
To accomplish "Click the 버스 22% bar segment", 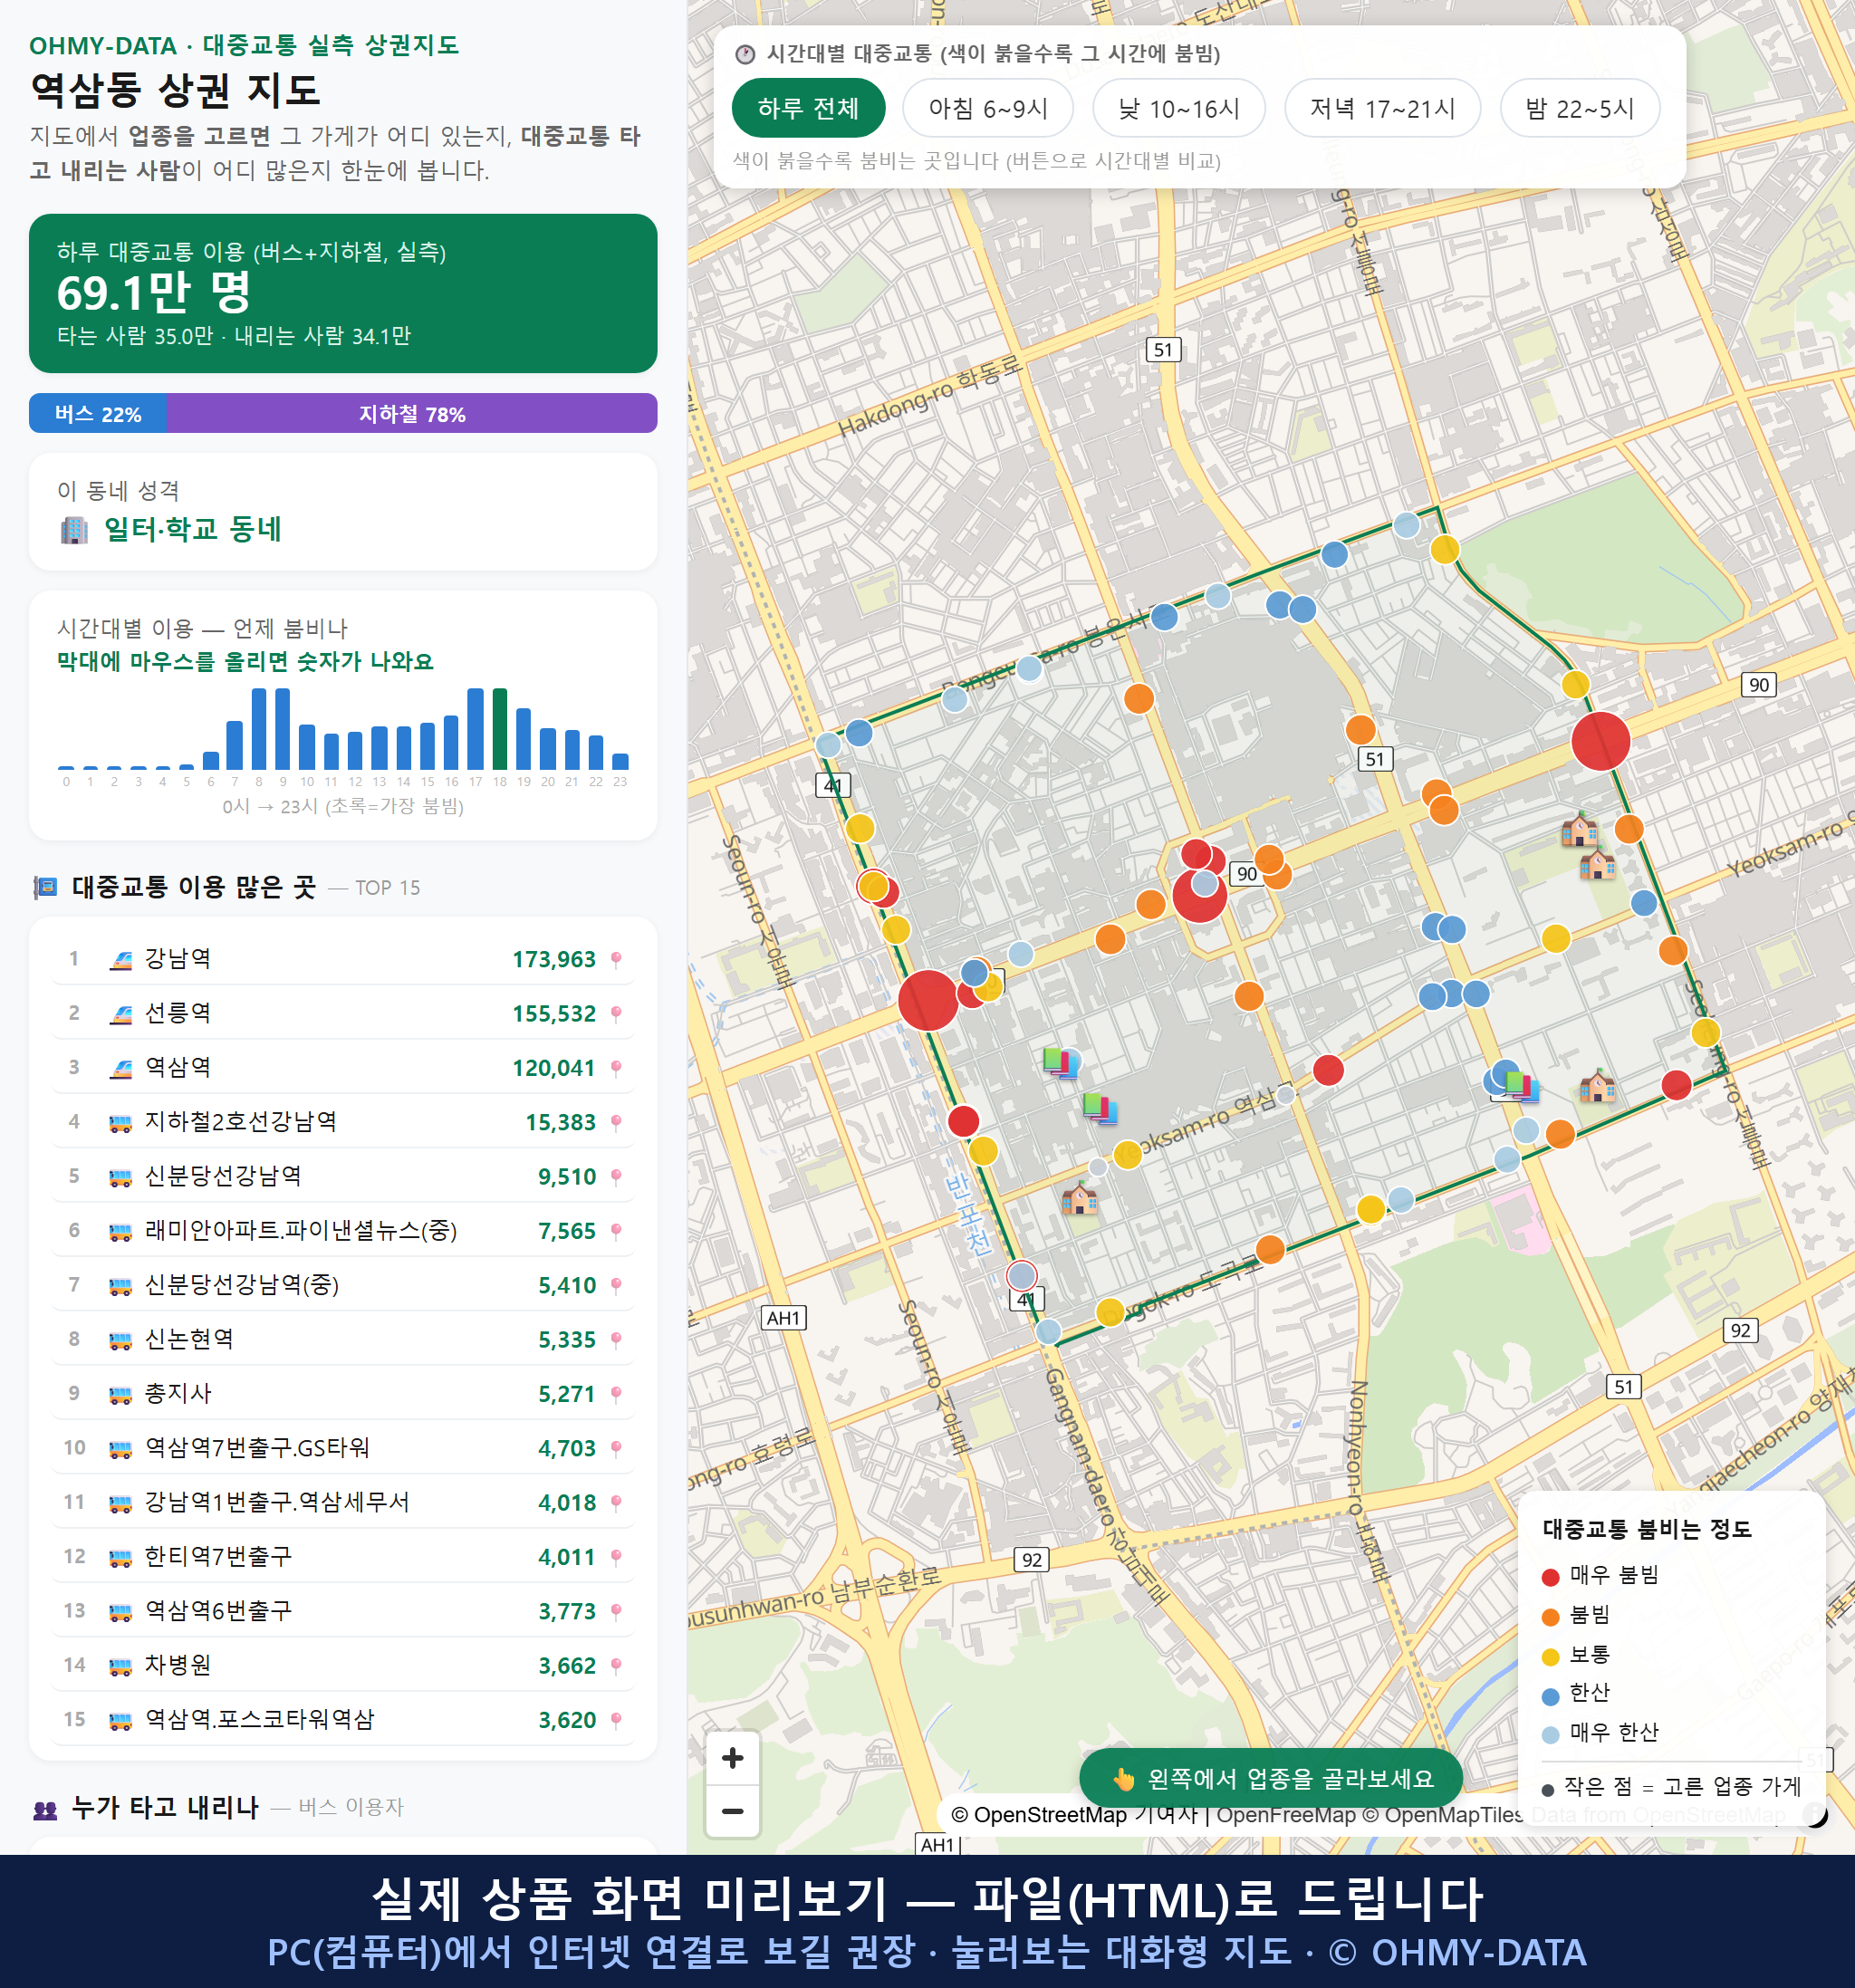I will click(98, 414).
